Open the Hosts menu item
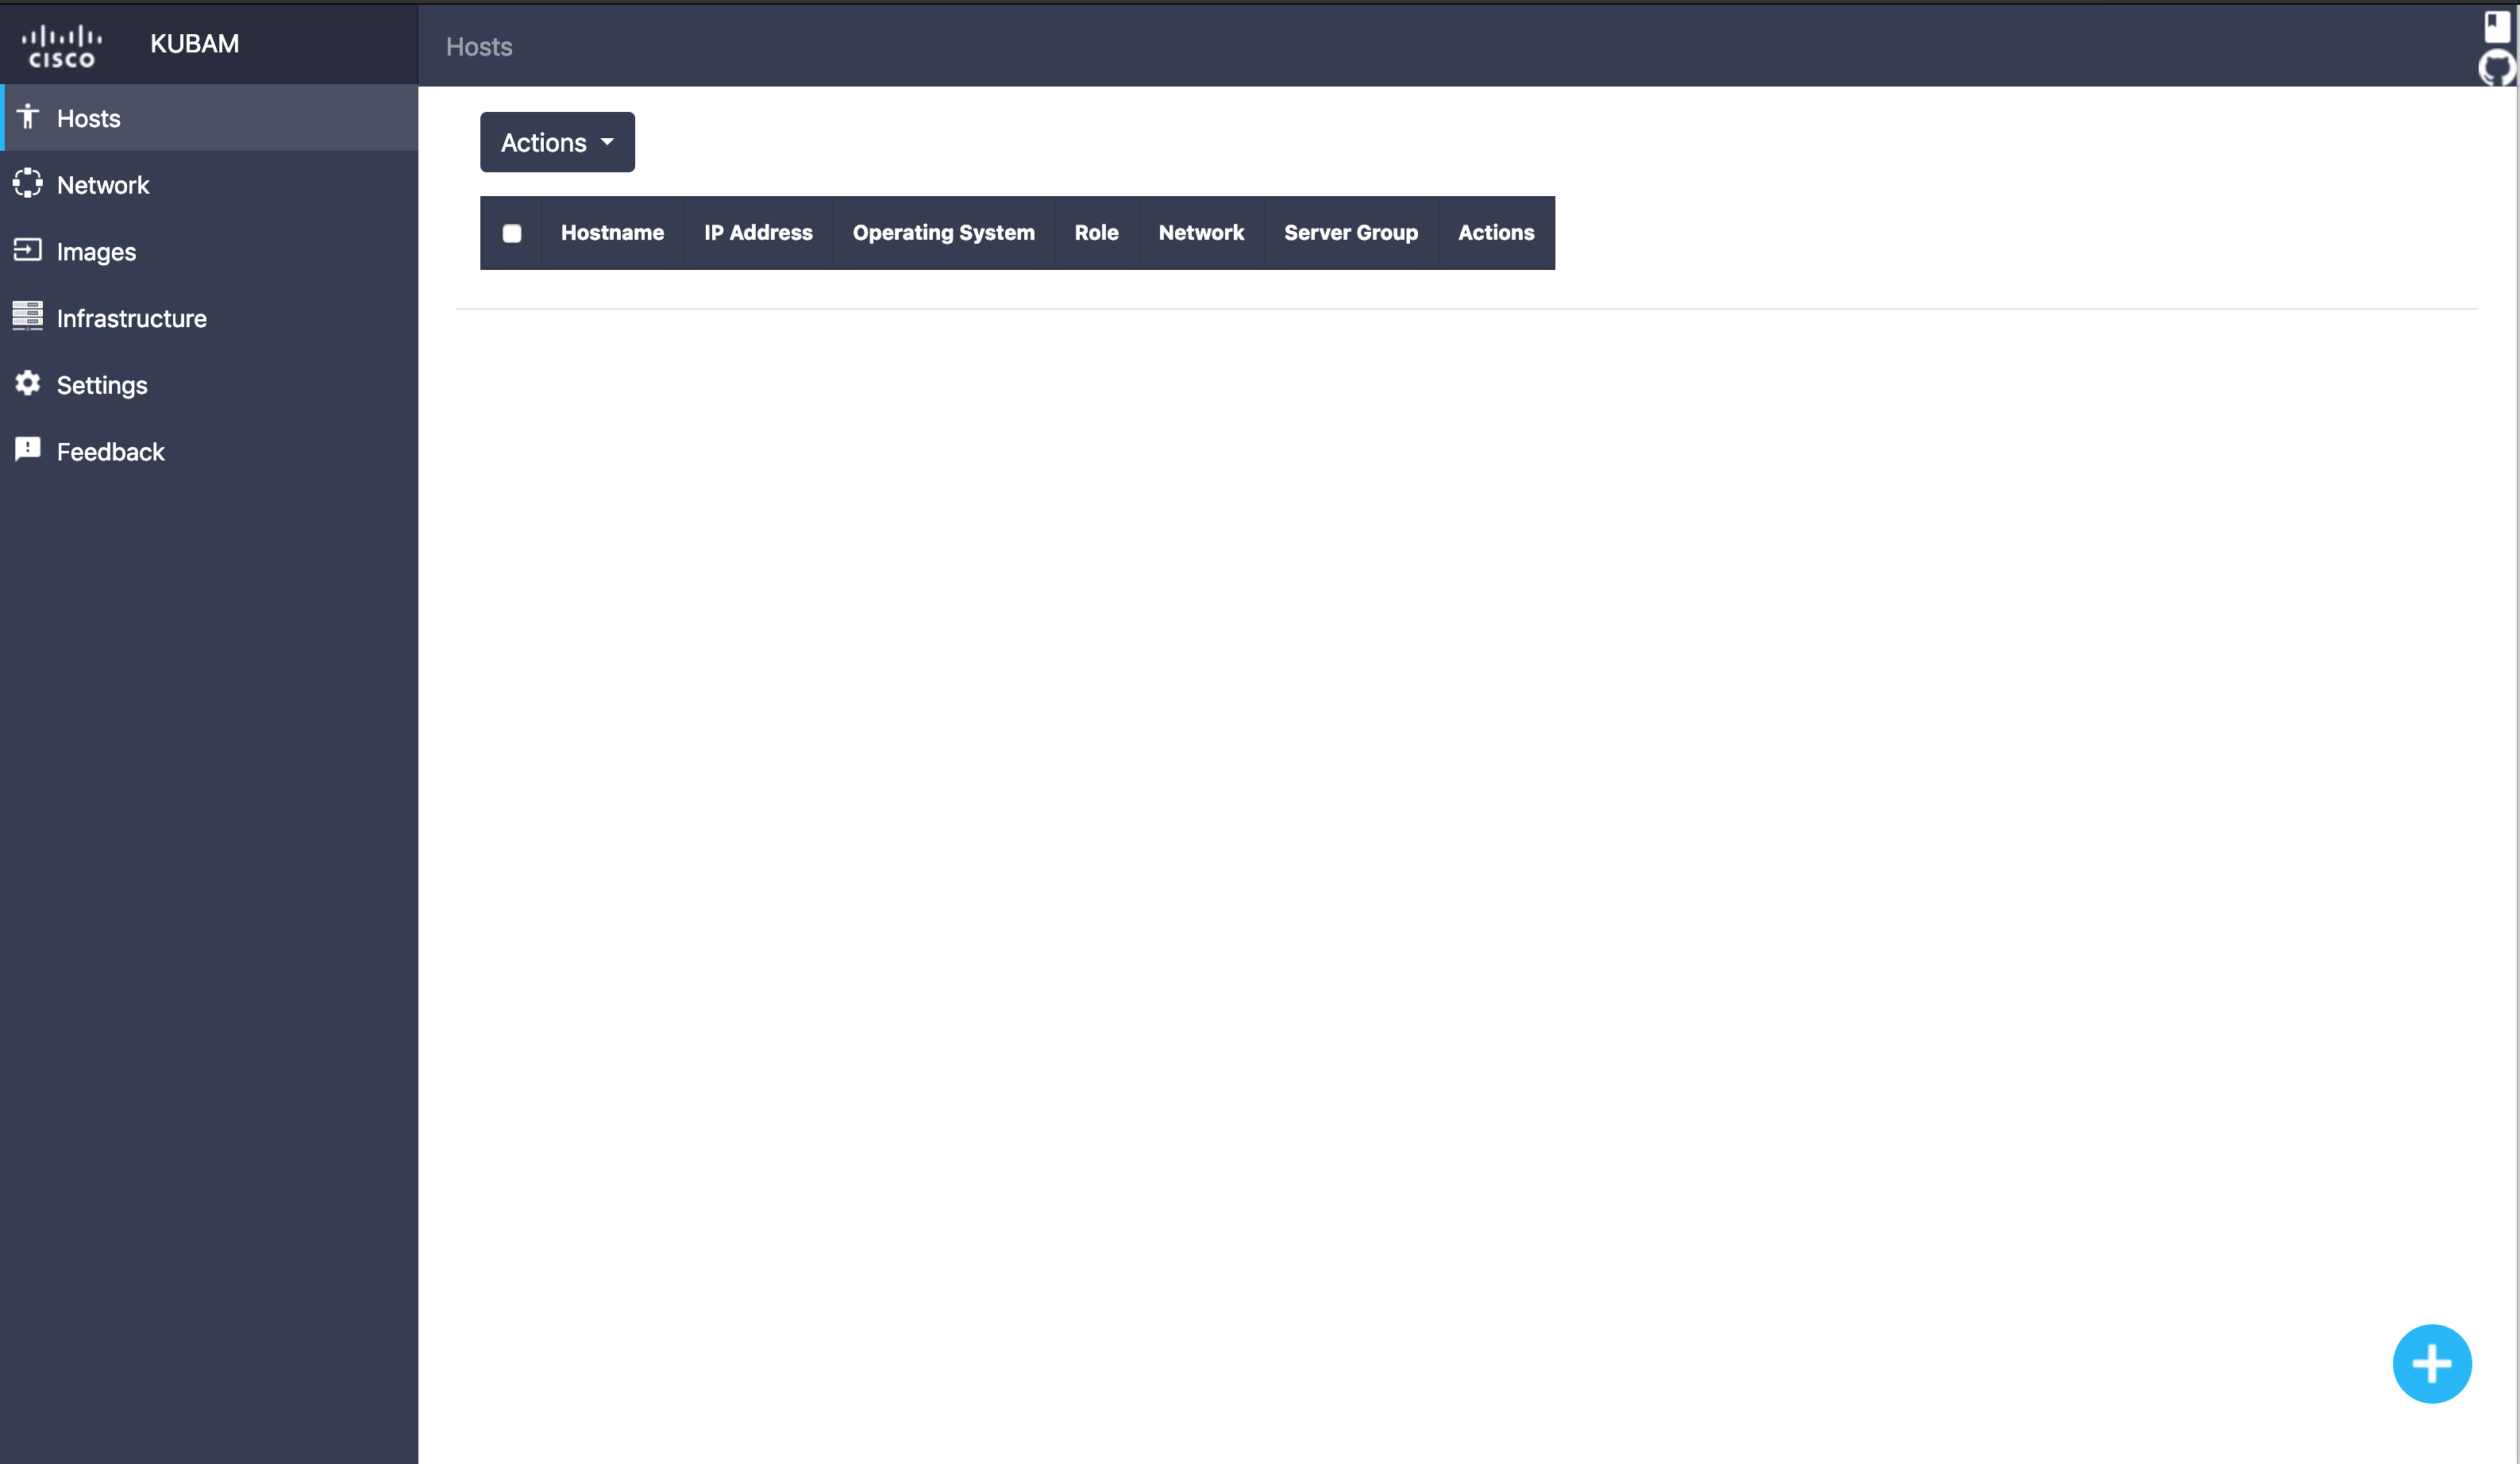The image size is (2520, 1464). click(209, 118)
